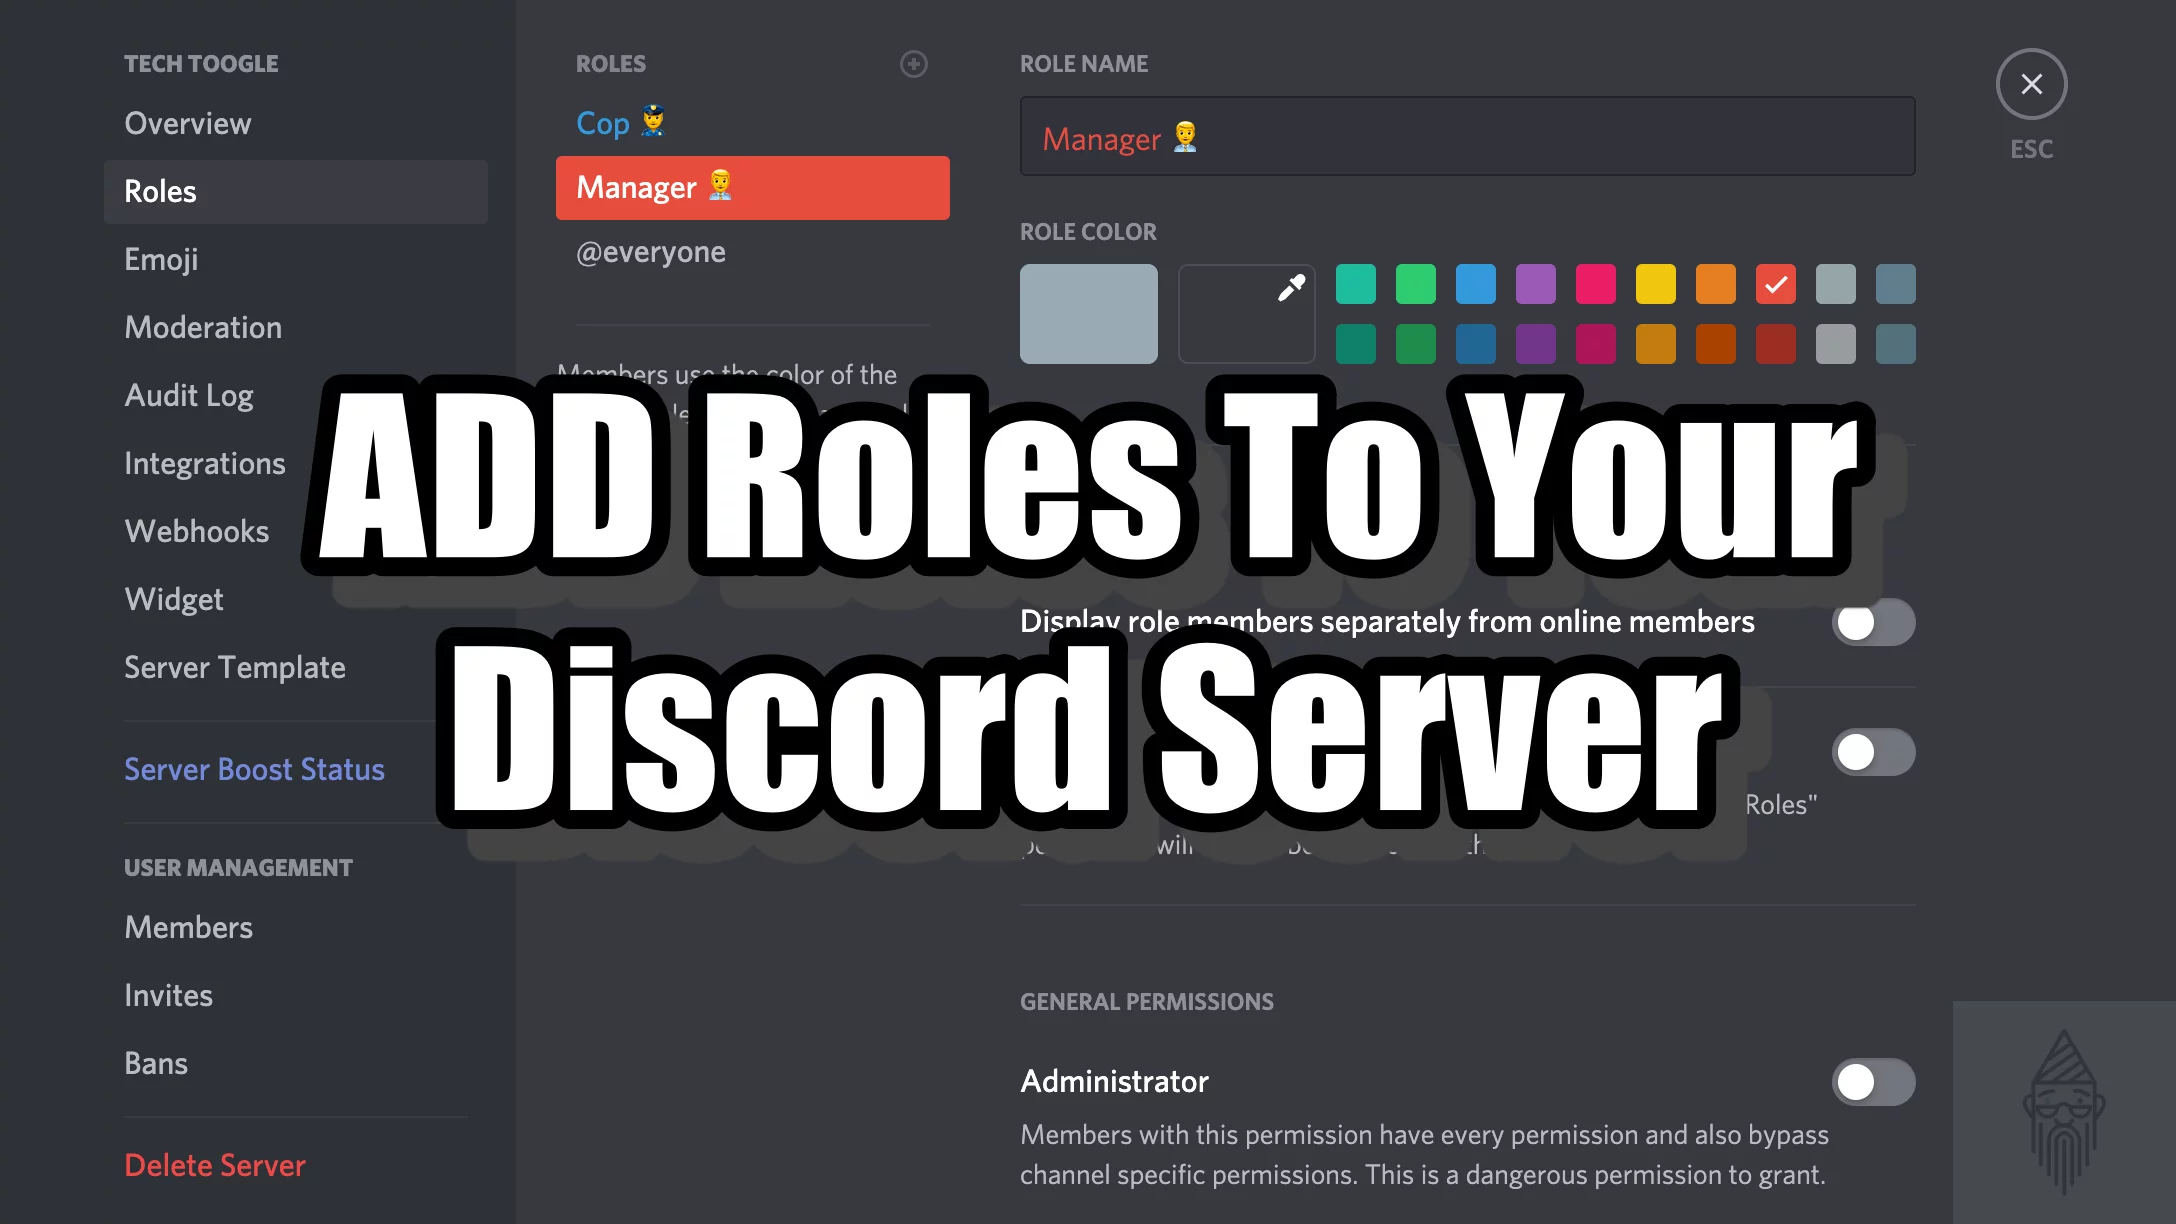Select the orange color preset swatch

tap(1714, 284)
